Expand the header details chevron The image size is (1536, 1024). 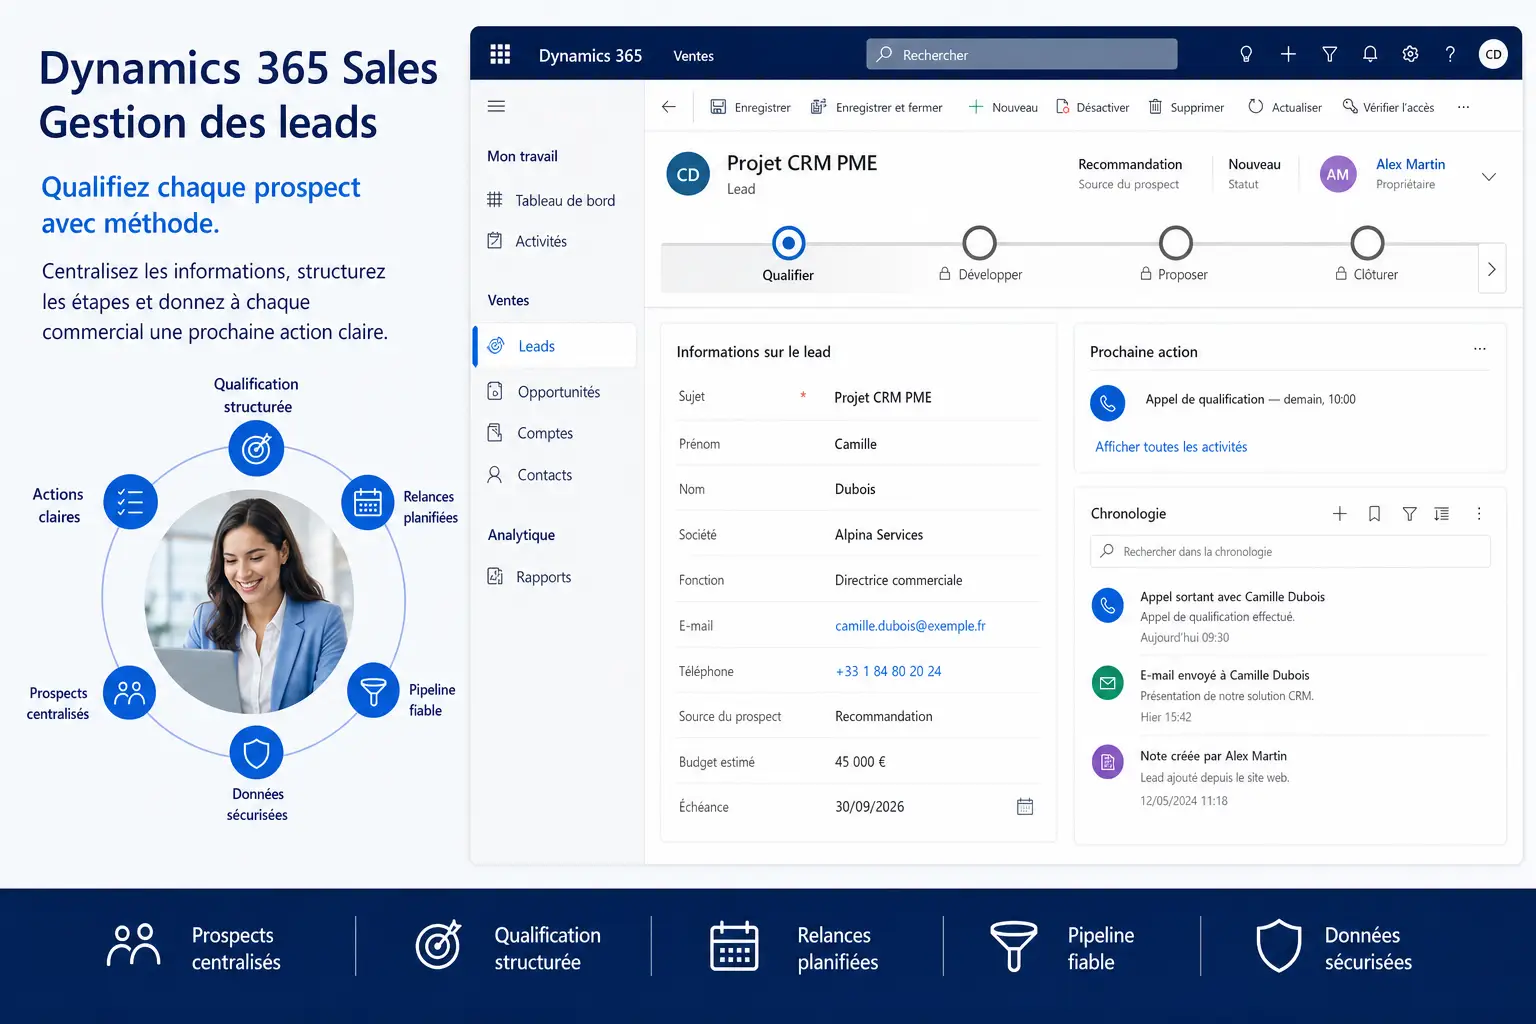[1488, 176]
